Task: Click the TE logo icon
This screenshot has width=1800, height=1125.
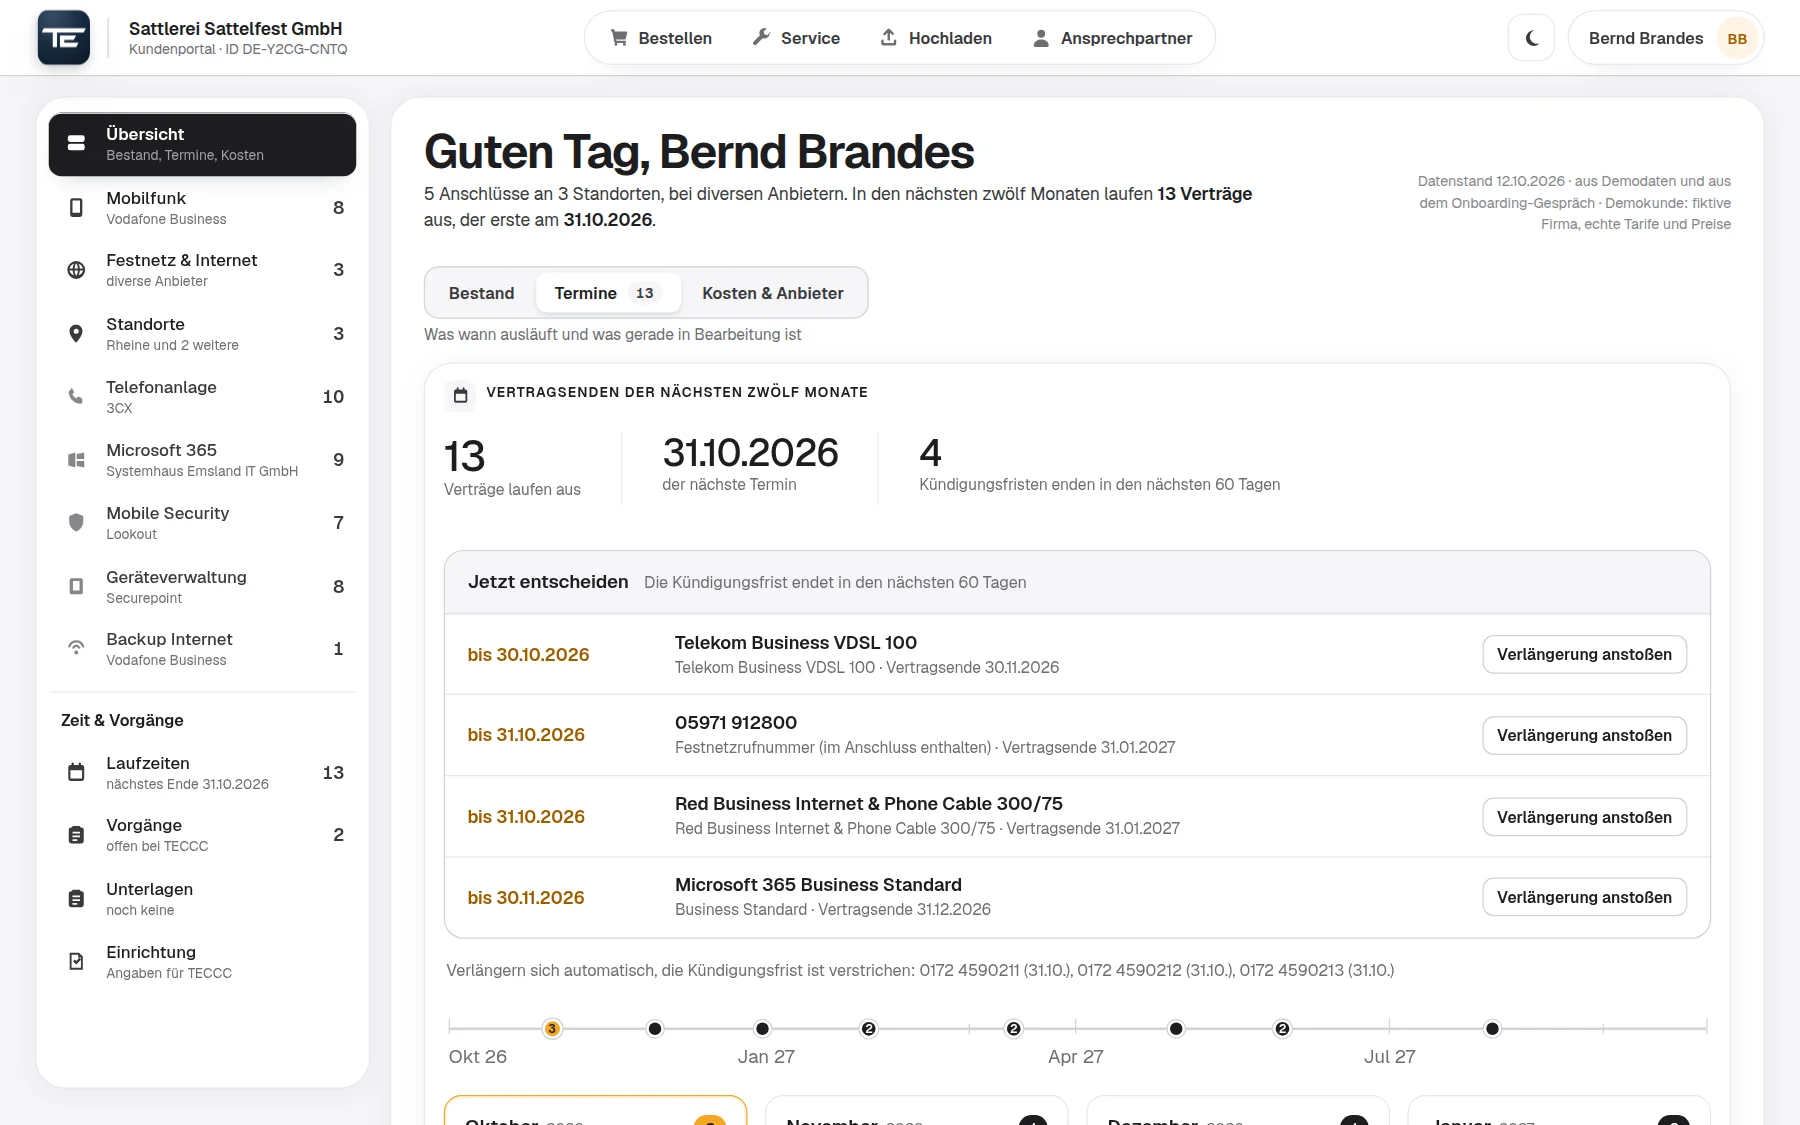Action: tap(64, 38)
